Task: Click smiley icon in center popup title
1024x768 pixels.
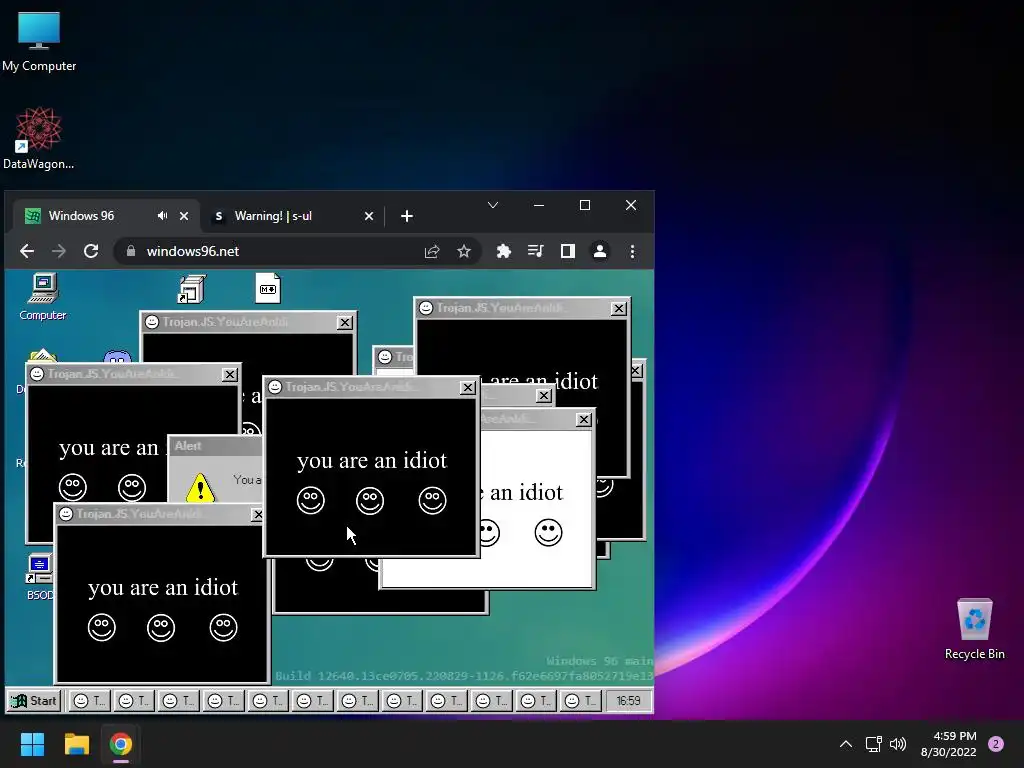Action: click(276, 387)
